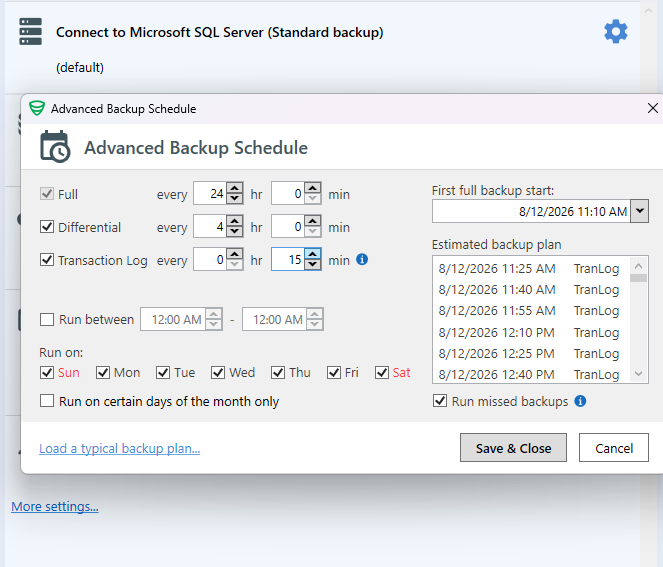663x567 pixels.
Task: Decrease Transaction Log minutes with down arrow
Action: pyautogui.click(x=312, y=265)
